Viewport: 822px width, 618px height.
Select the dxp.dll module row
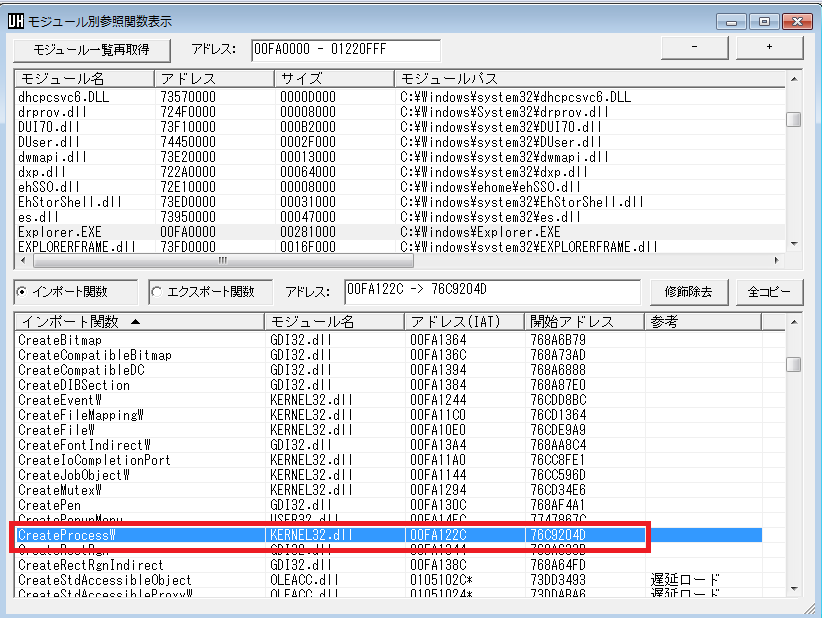pyautogui.click(x=400, y=172)
